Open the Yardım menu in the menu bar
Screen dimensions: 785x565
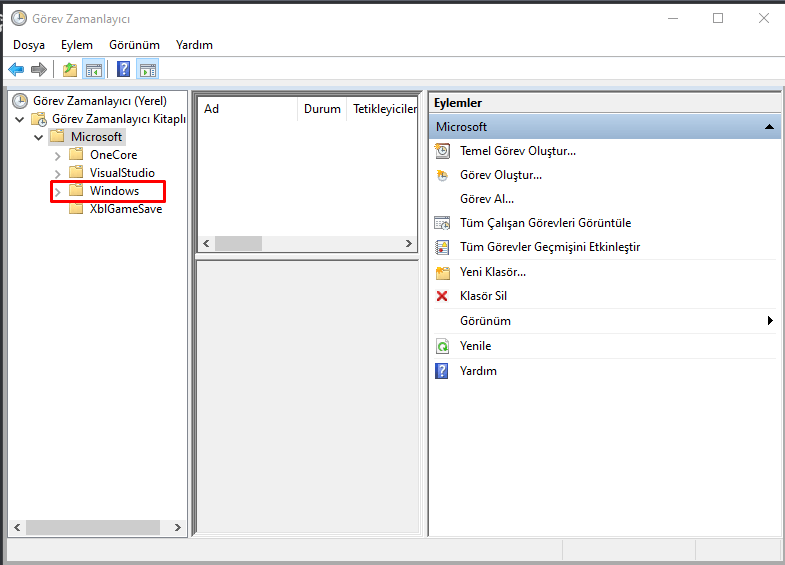click(194, 45)
